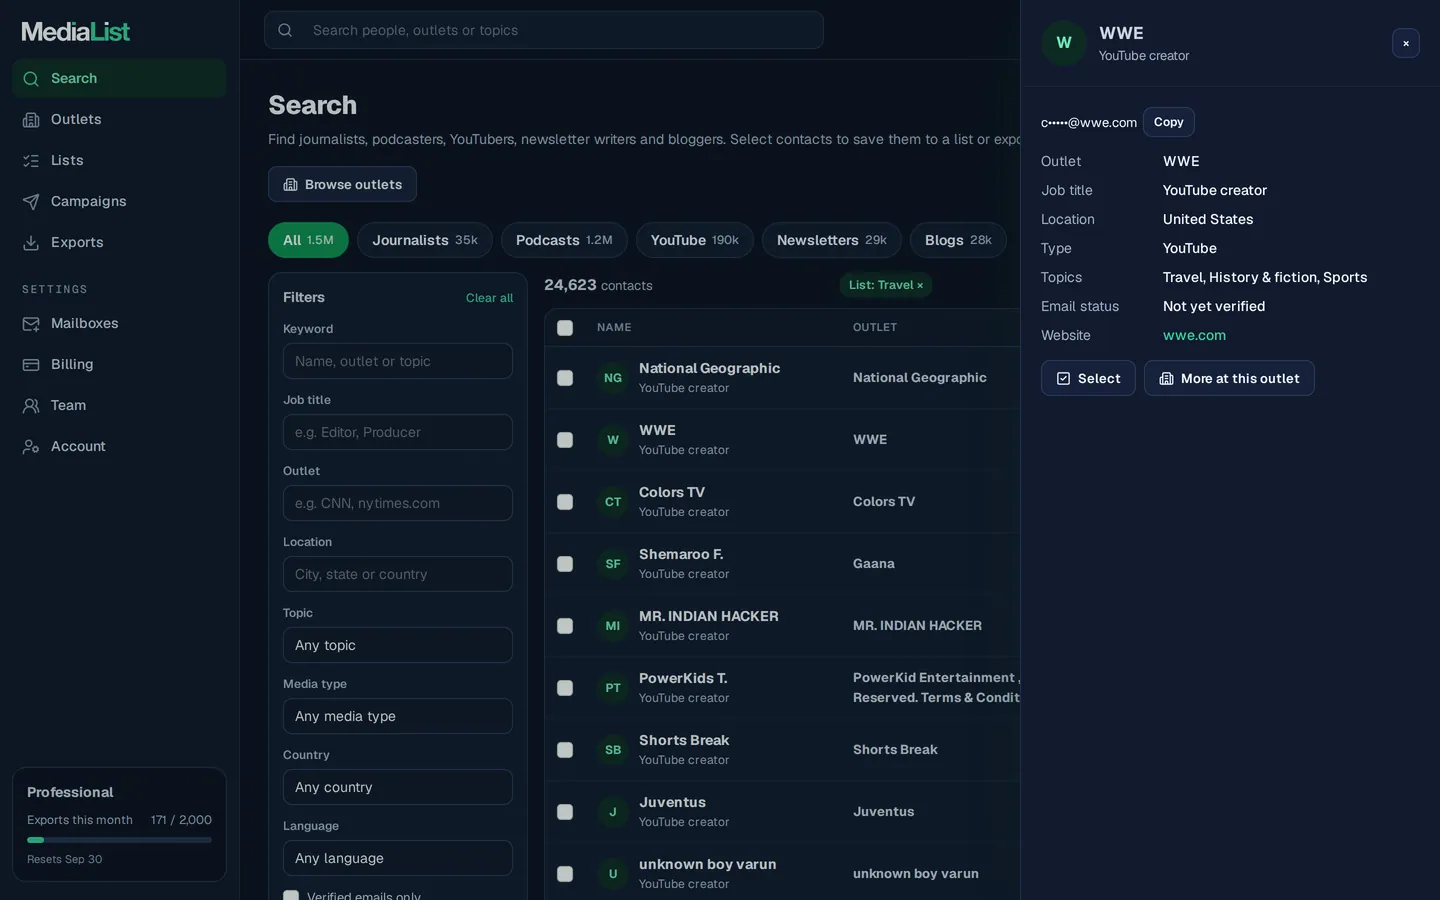Viewport: 1440px width, 900px height.
Task: Switch to the Newsletters tab
Action: (832, 240)
